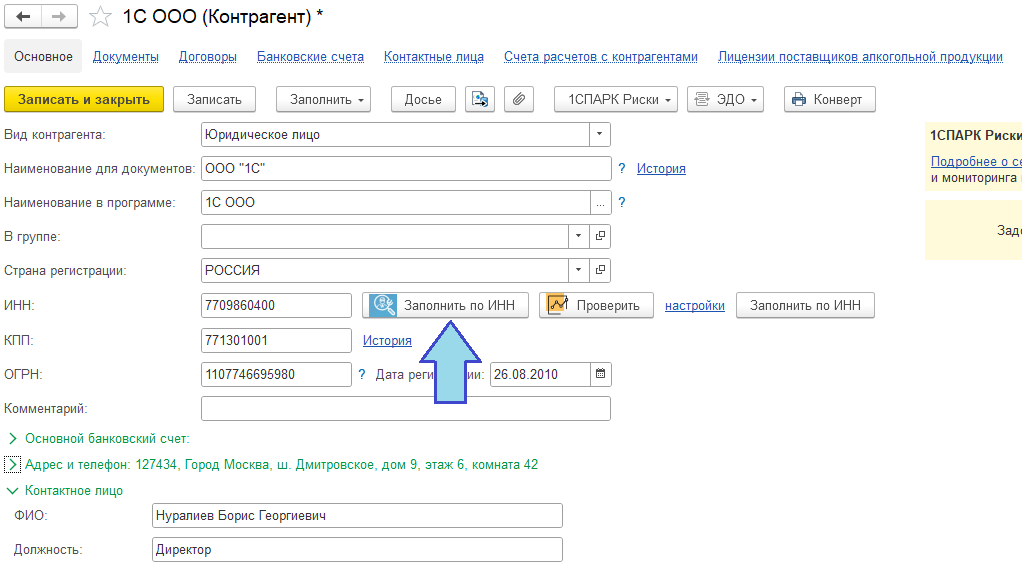
Task: Click the Записать и закрыть button
Action: (84, 99)
